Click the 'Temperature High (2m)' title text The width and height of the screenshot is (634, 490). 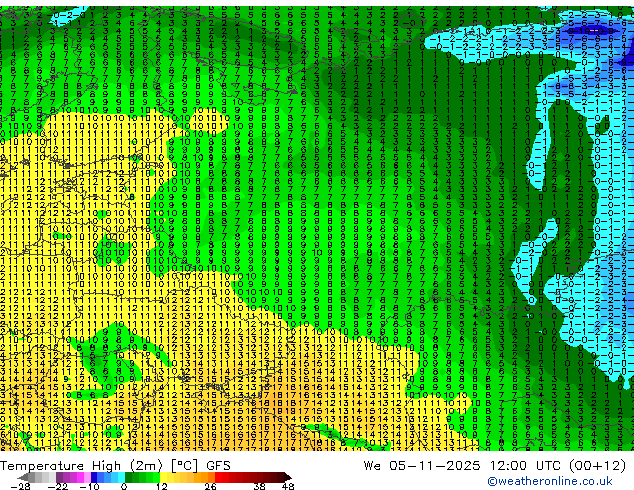81,466
